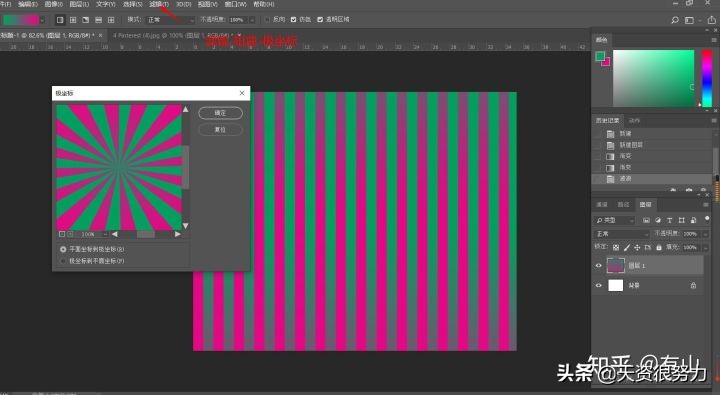The height and width of the screenshot is (395, 720).
Task: Open the 图像 (Image) menu
Action: pos(54,4)
